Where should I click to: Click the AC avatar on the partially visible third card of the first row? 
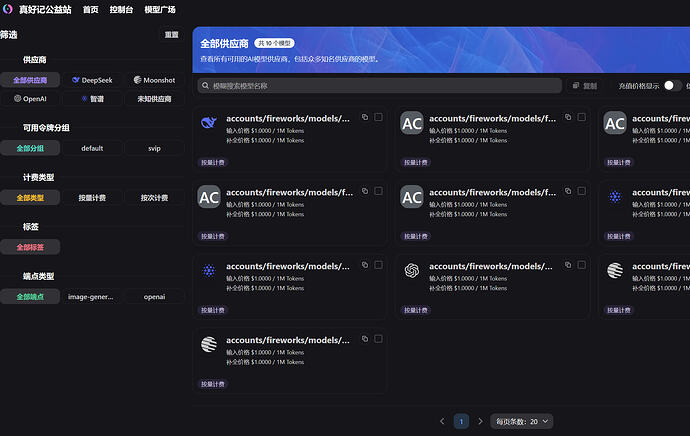(615, 123)
